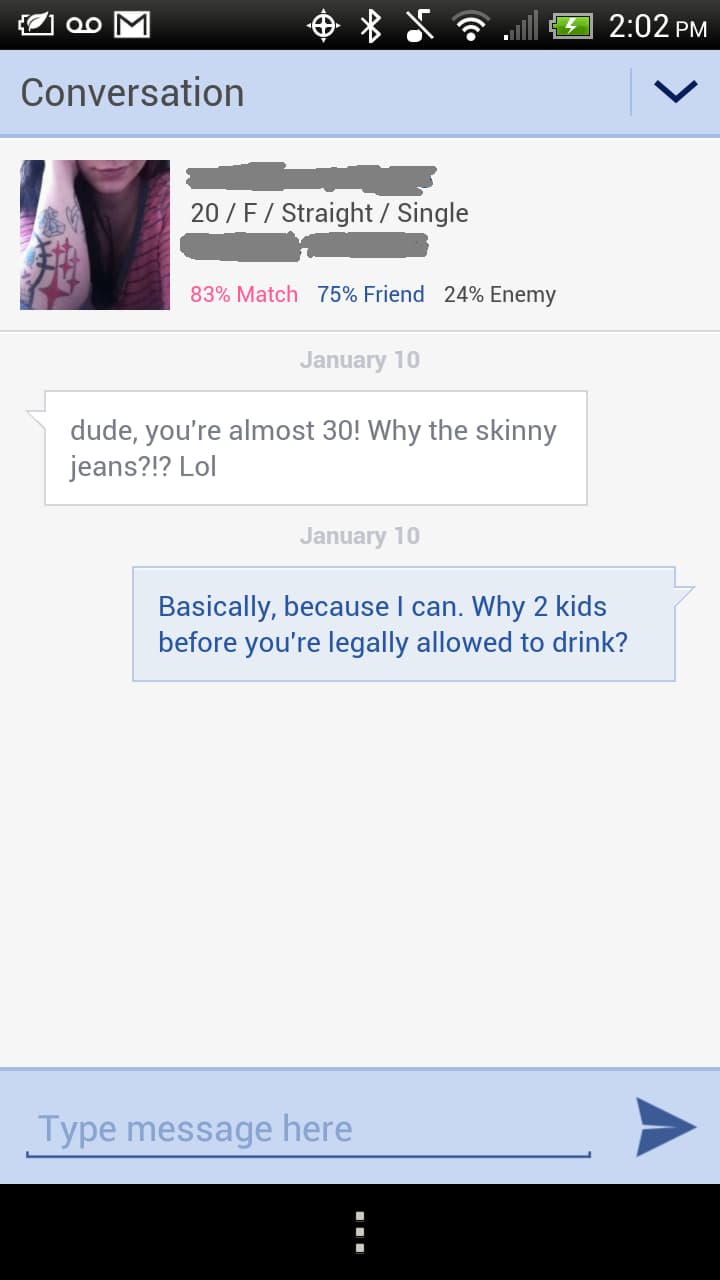Focus the 'Type message here' field
Image resolution: width=720 pixels, height=1280 pixels.
click(308, 1129)
